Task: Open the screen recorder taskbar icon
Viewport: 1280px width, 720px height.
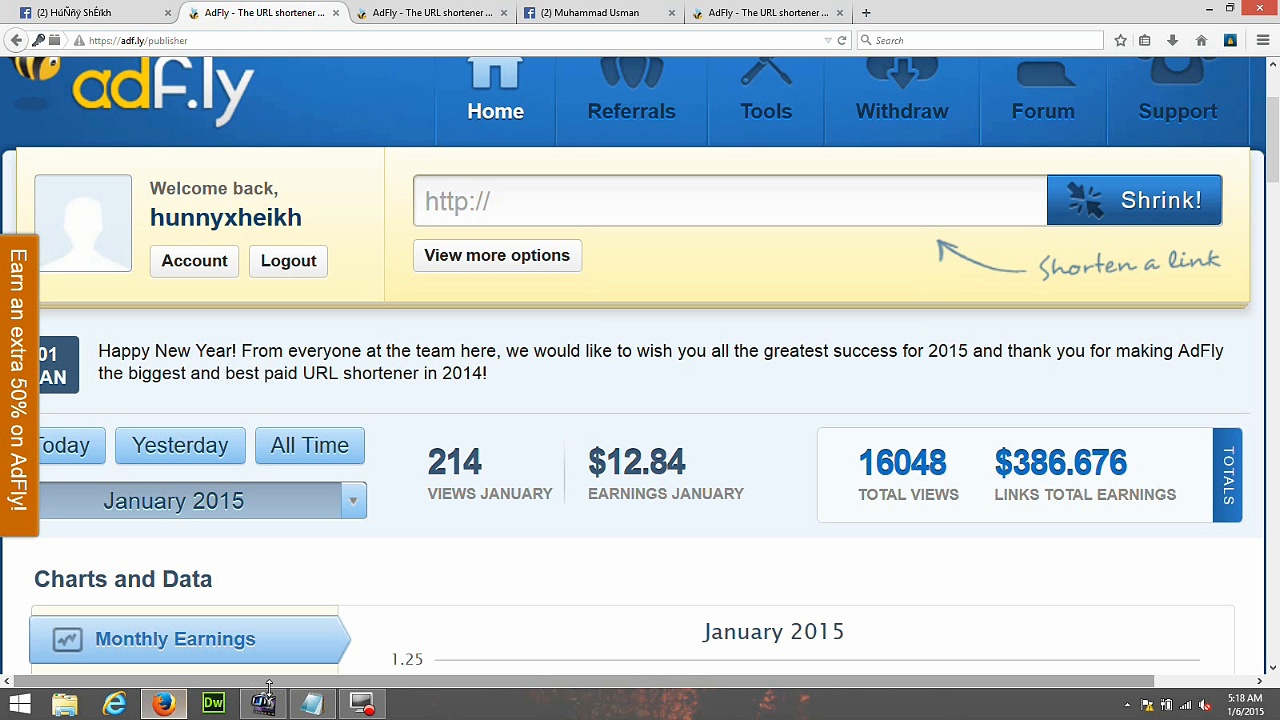Action: [x=362, y=704]
